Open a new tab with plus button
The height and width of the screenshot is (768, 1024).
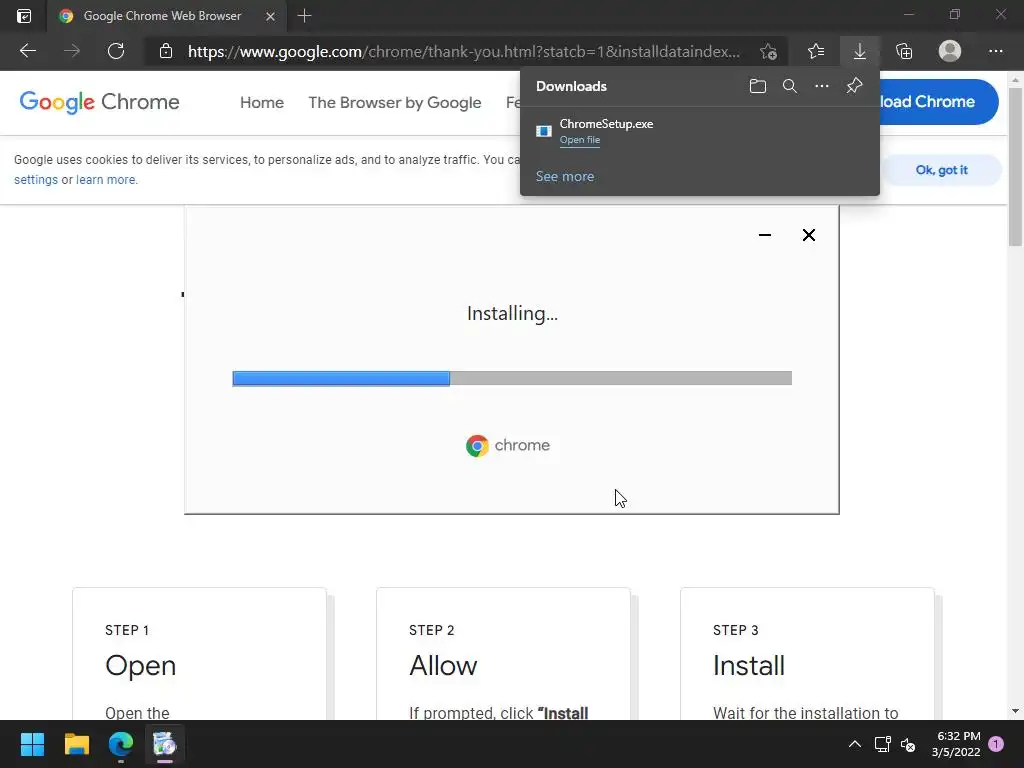pyautogui.click(x=304, y=16)
